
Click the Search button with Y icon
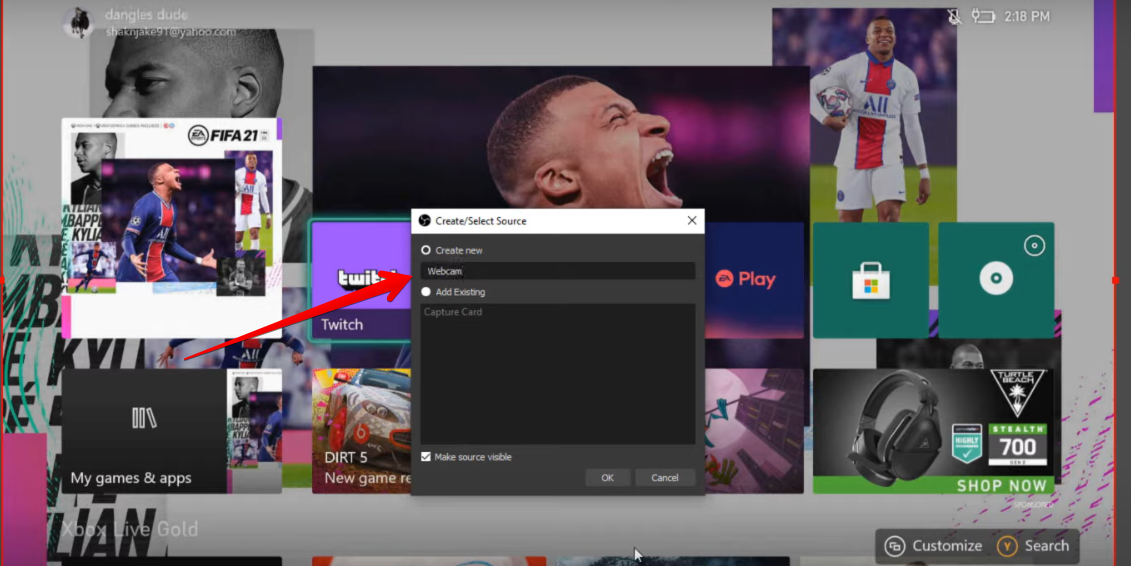click(x=1033, y=546)
